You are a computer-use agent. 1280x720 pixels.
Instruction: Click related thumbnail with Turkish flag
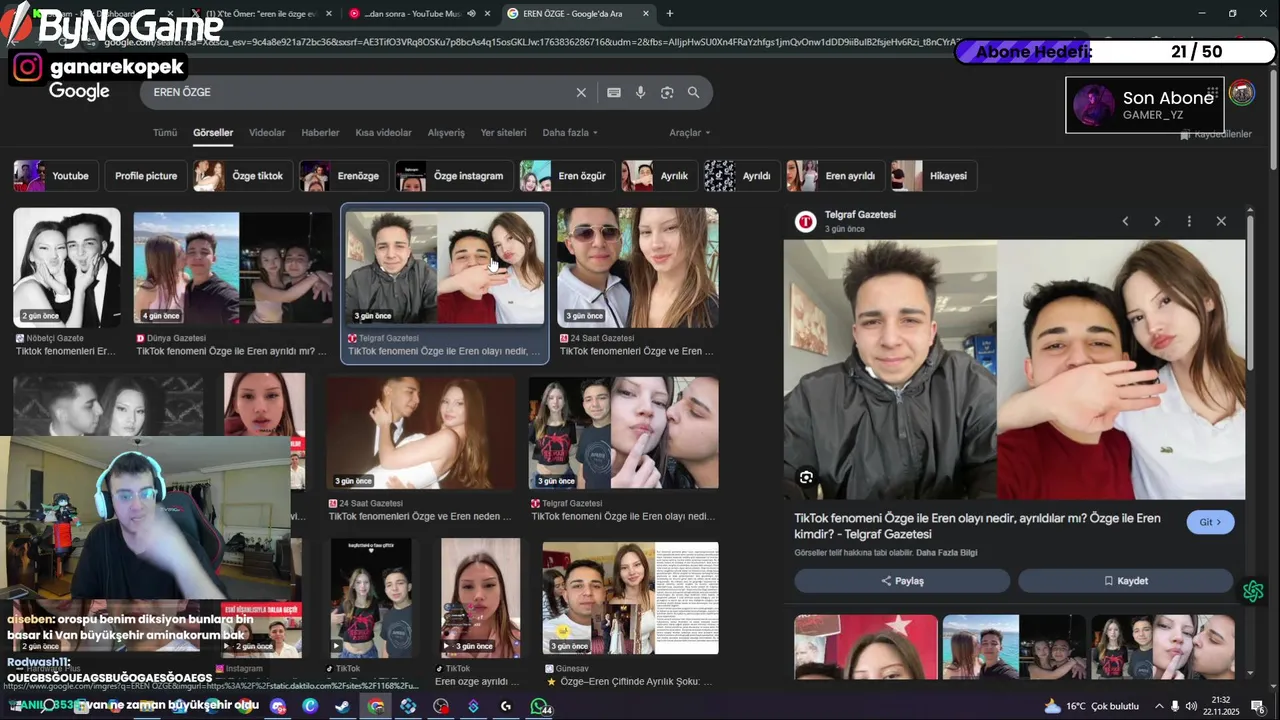pos(866,647)
